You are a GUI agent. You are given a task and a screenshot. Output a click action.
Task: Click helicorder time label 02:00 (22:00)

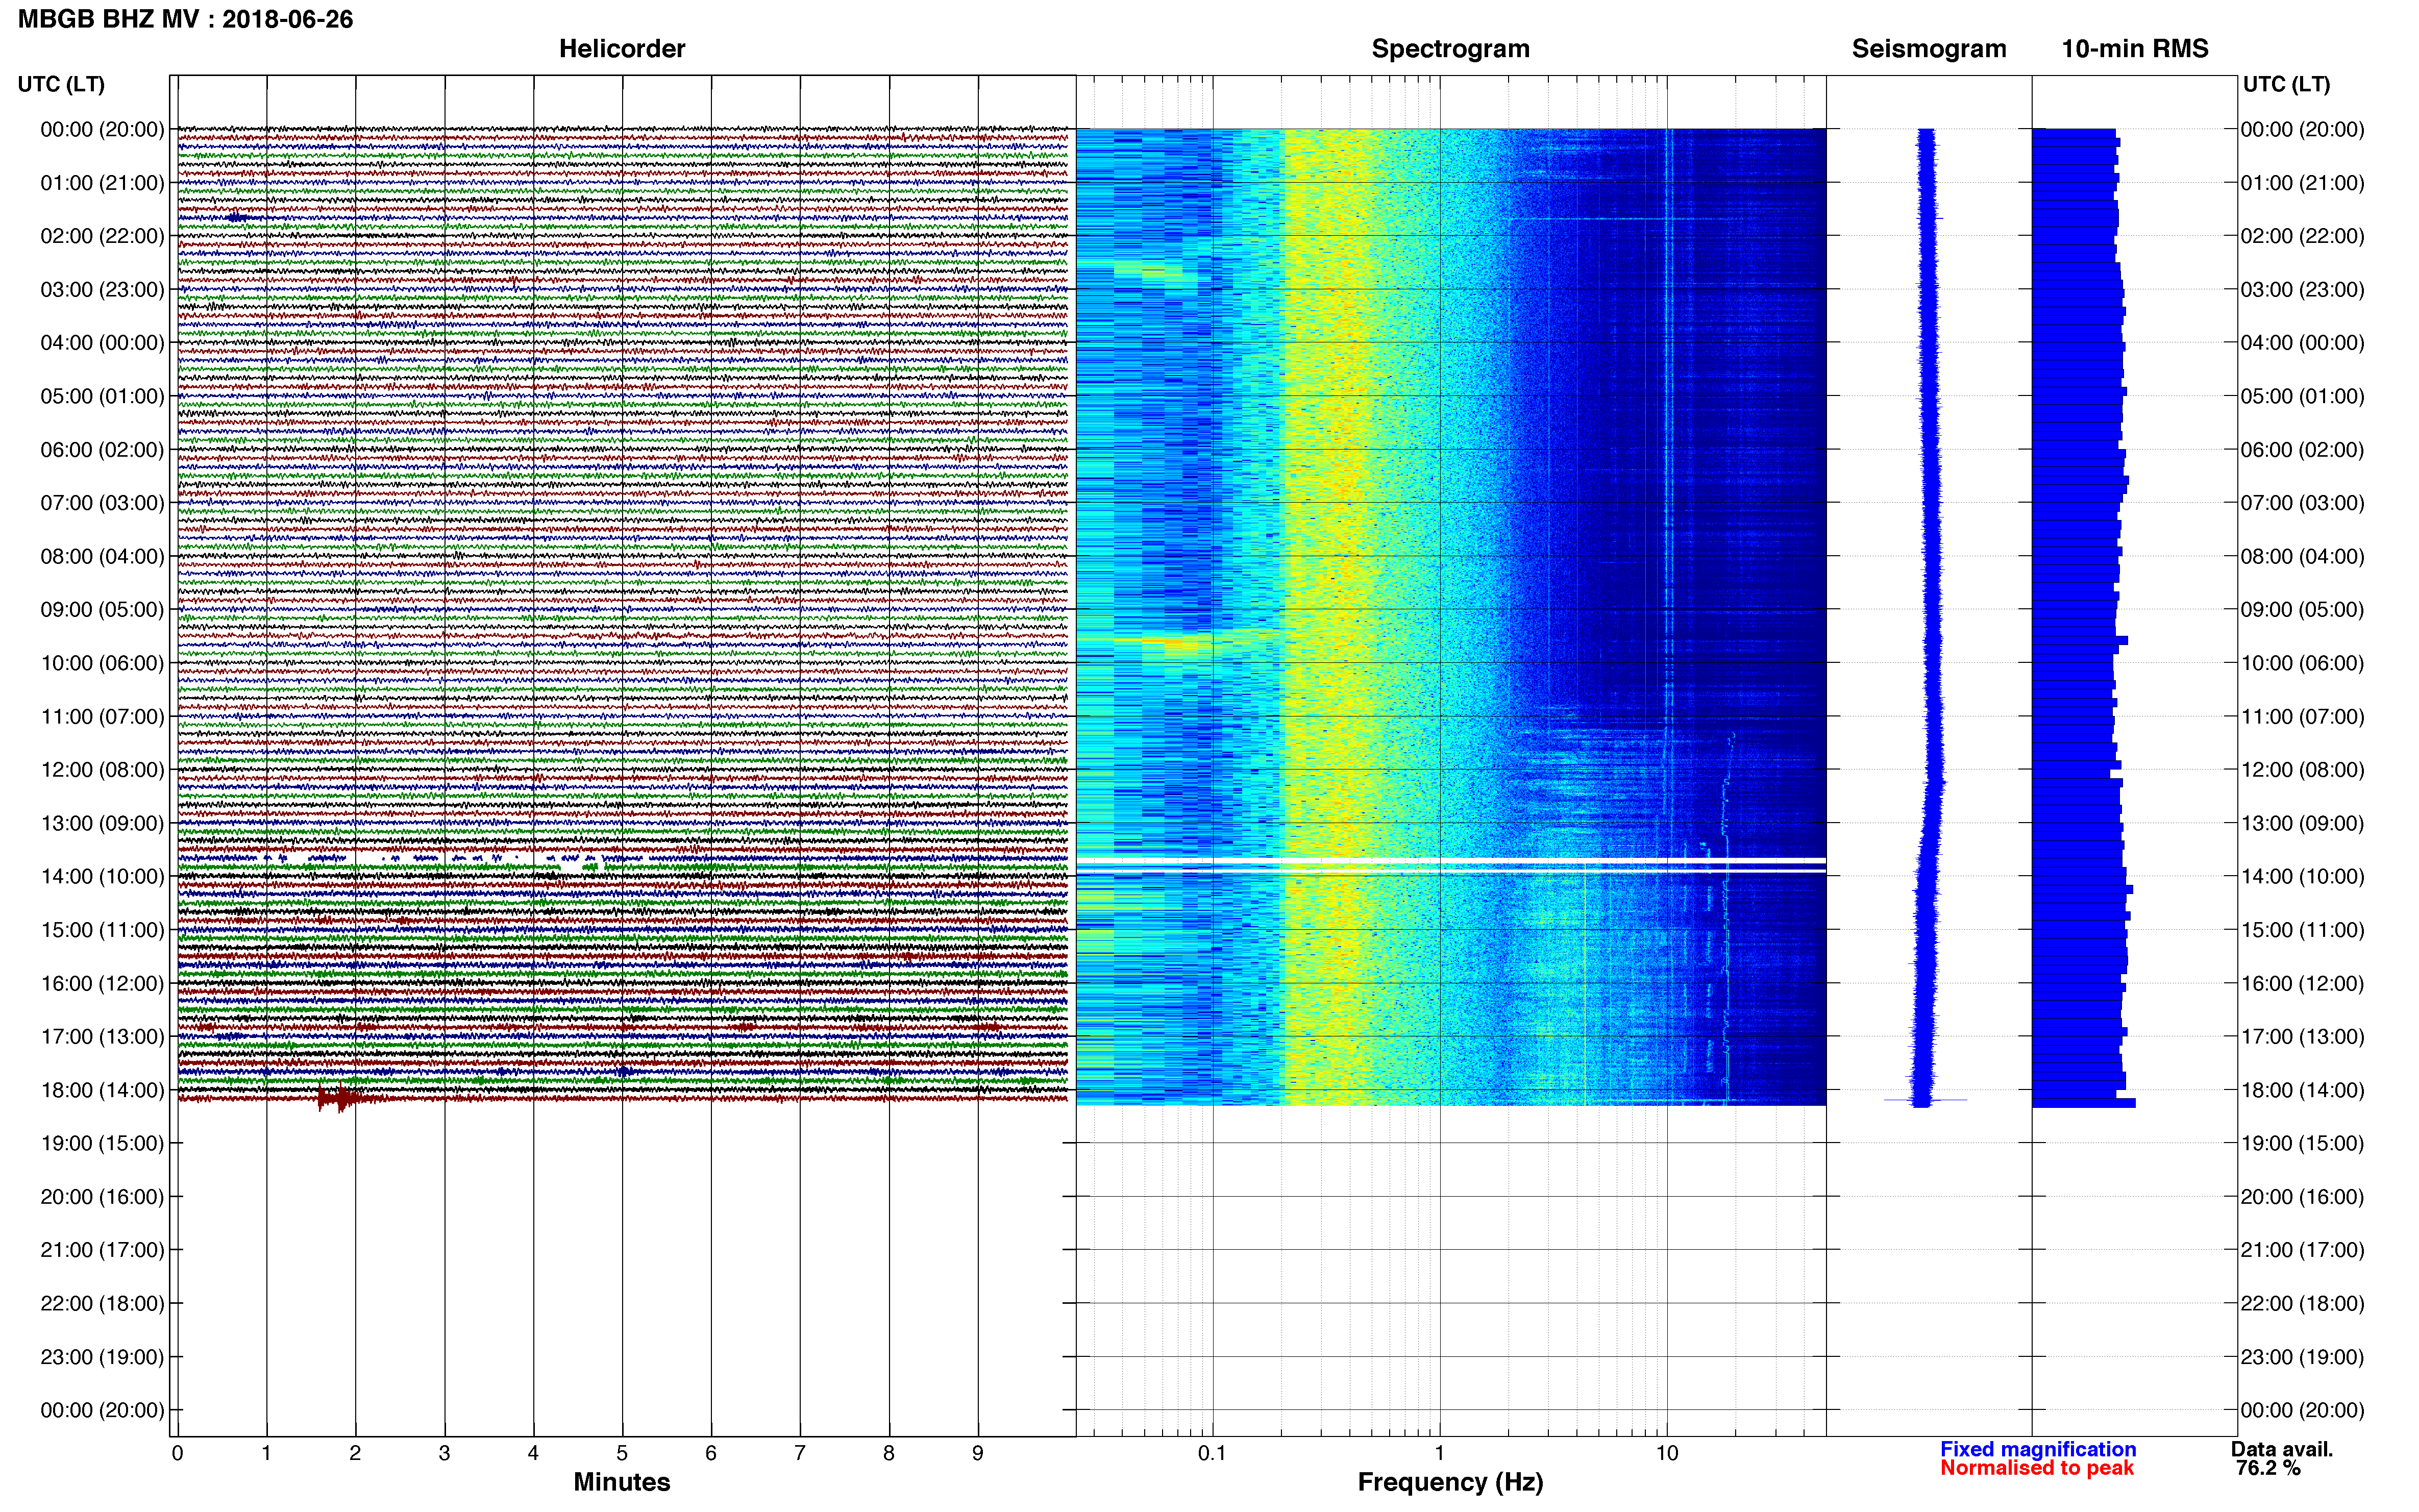point(102,236)
